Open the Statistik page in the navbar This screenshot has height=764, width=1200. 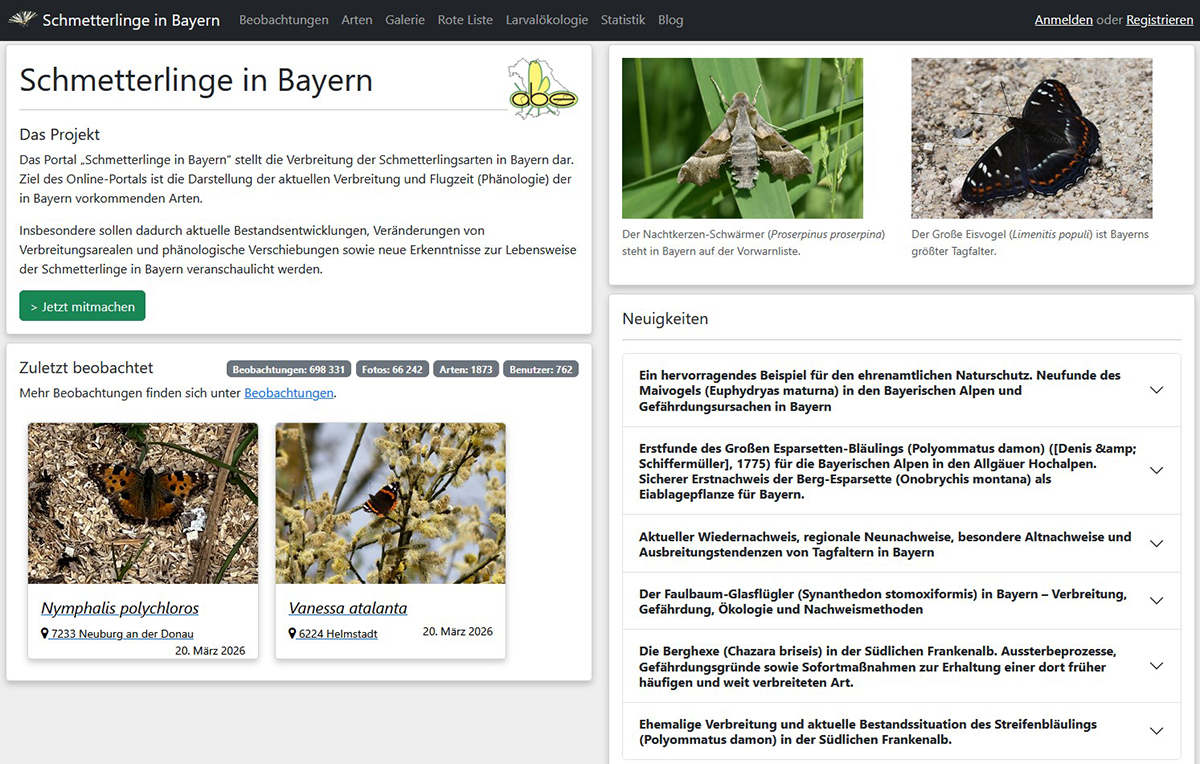(622, 20)
